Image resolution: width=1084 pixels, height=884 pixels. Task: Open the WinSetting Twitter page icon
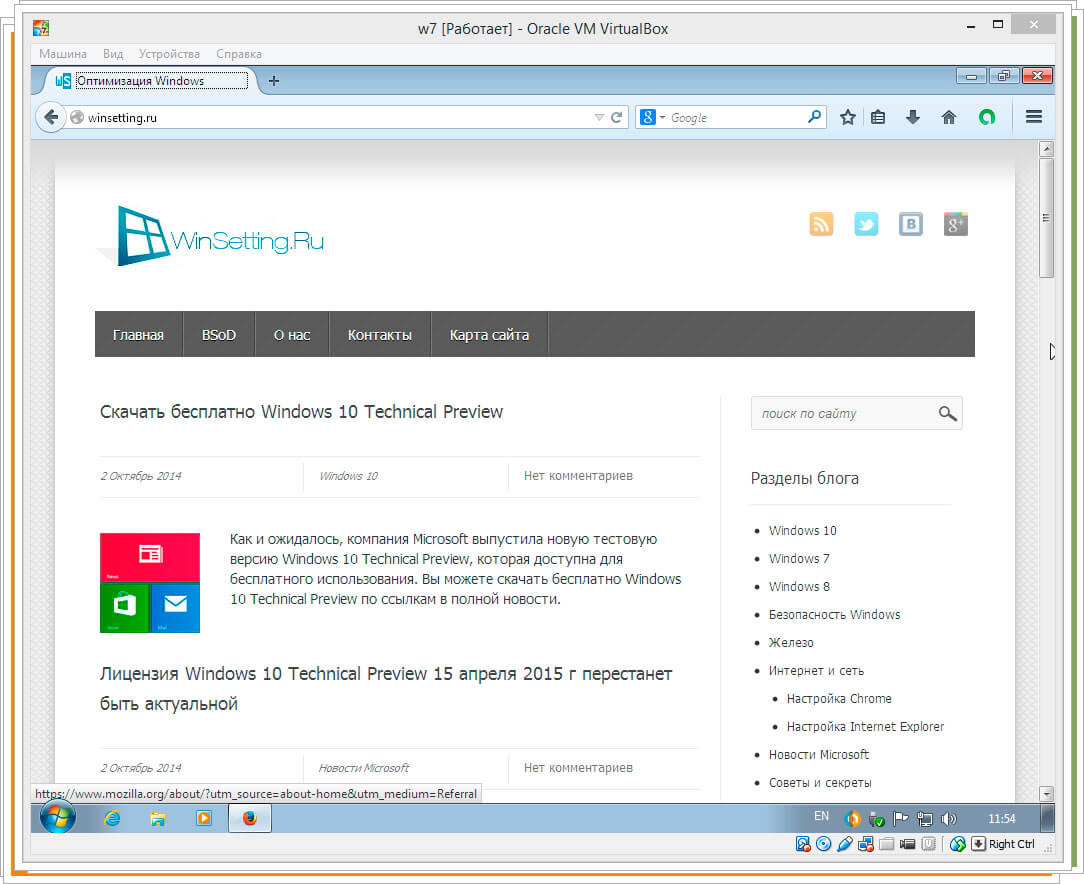click(x=866, y=224)
